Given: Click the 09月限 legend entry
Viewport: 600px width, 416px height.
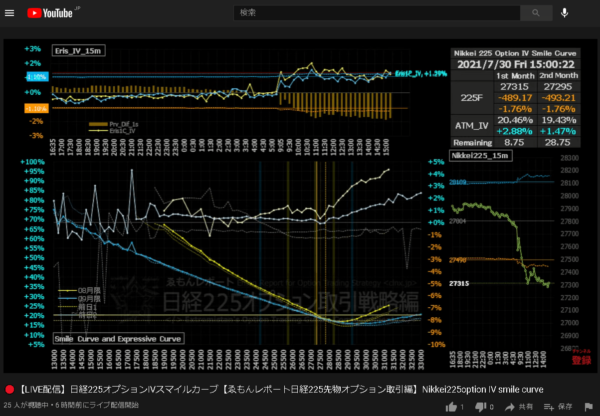Looking at the screenshot, I should [79, 299].
